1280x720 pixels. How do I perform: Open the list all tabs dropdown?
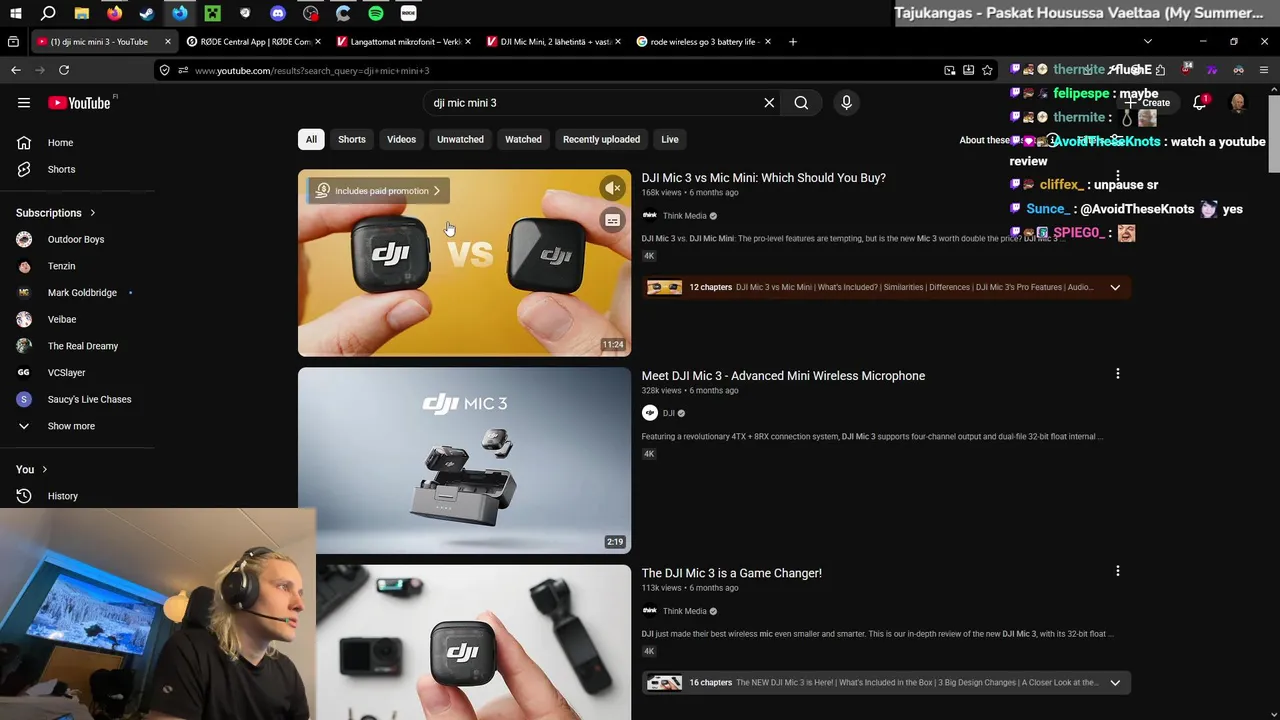[1147, 42]
